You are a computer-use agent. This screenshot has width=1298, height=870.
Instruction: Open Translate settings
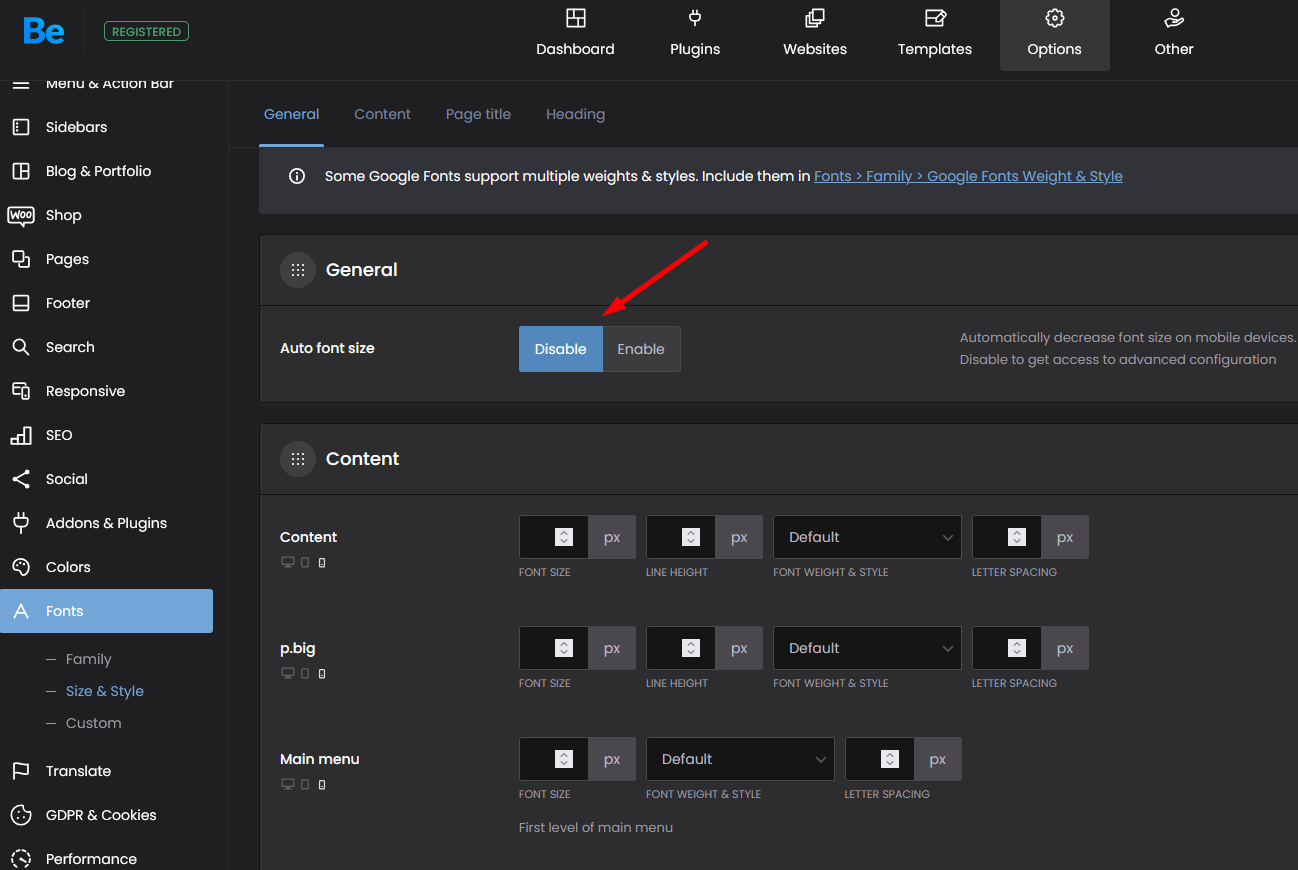coord(106,771)
